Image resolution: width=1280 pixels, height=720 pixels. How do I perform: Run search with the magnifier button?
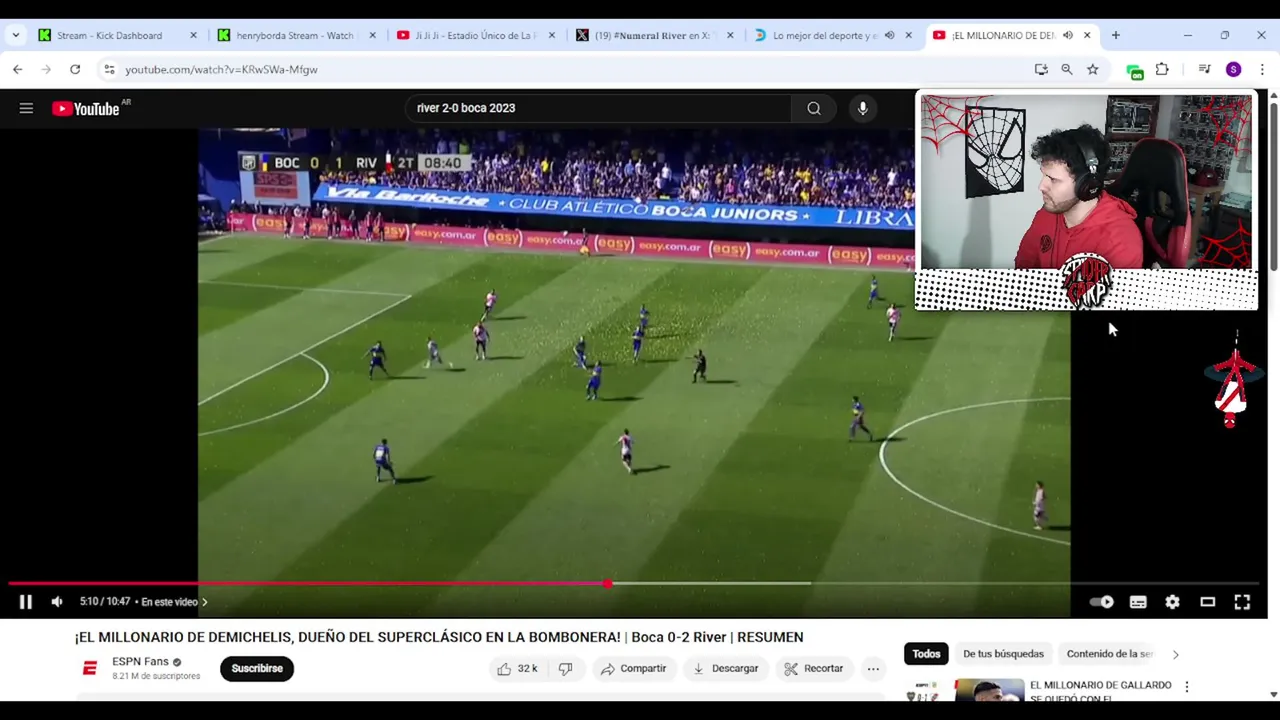tap(814, 108)
